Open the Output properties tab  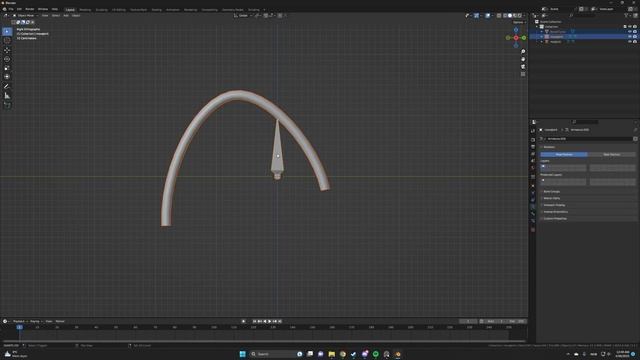click(533, 147)
